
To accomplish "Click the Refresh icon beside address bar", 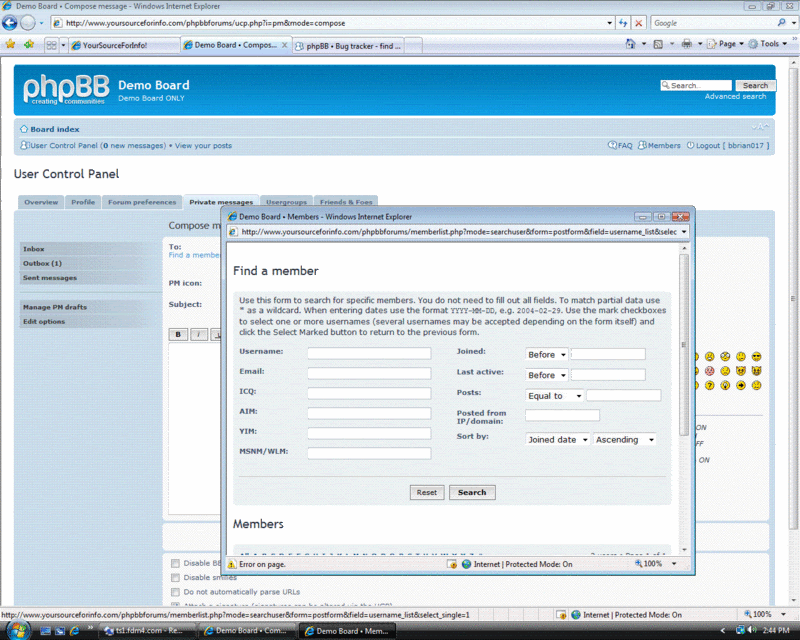I will [623, 23].
